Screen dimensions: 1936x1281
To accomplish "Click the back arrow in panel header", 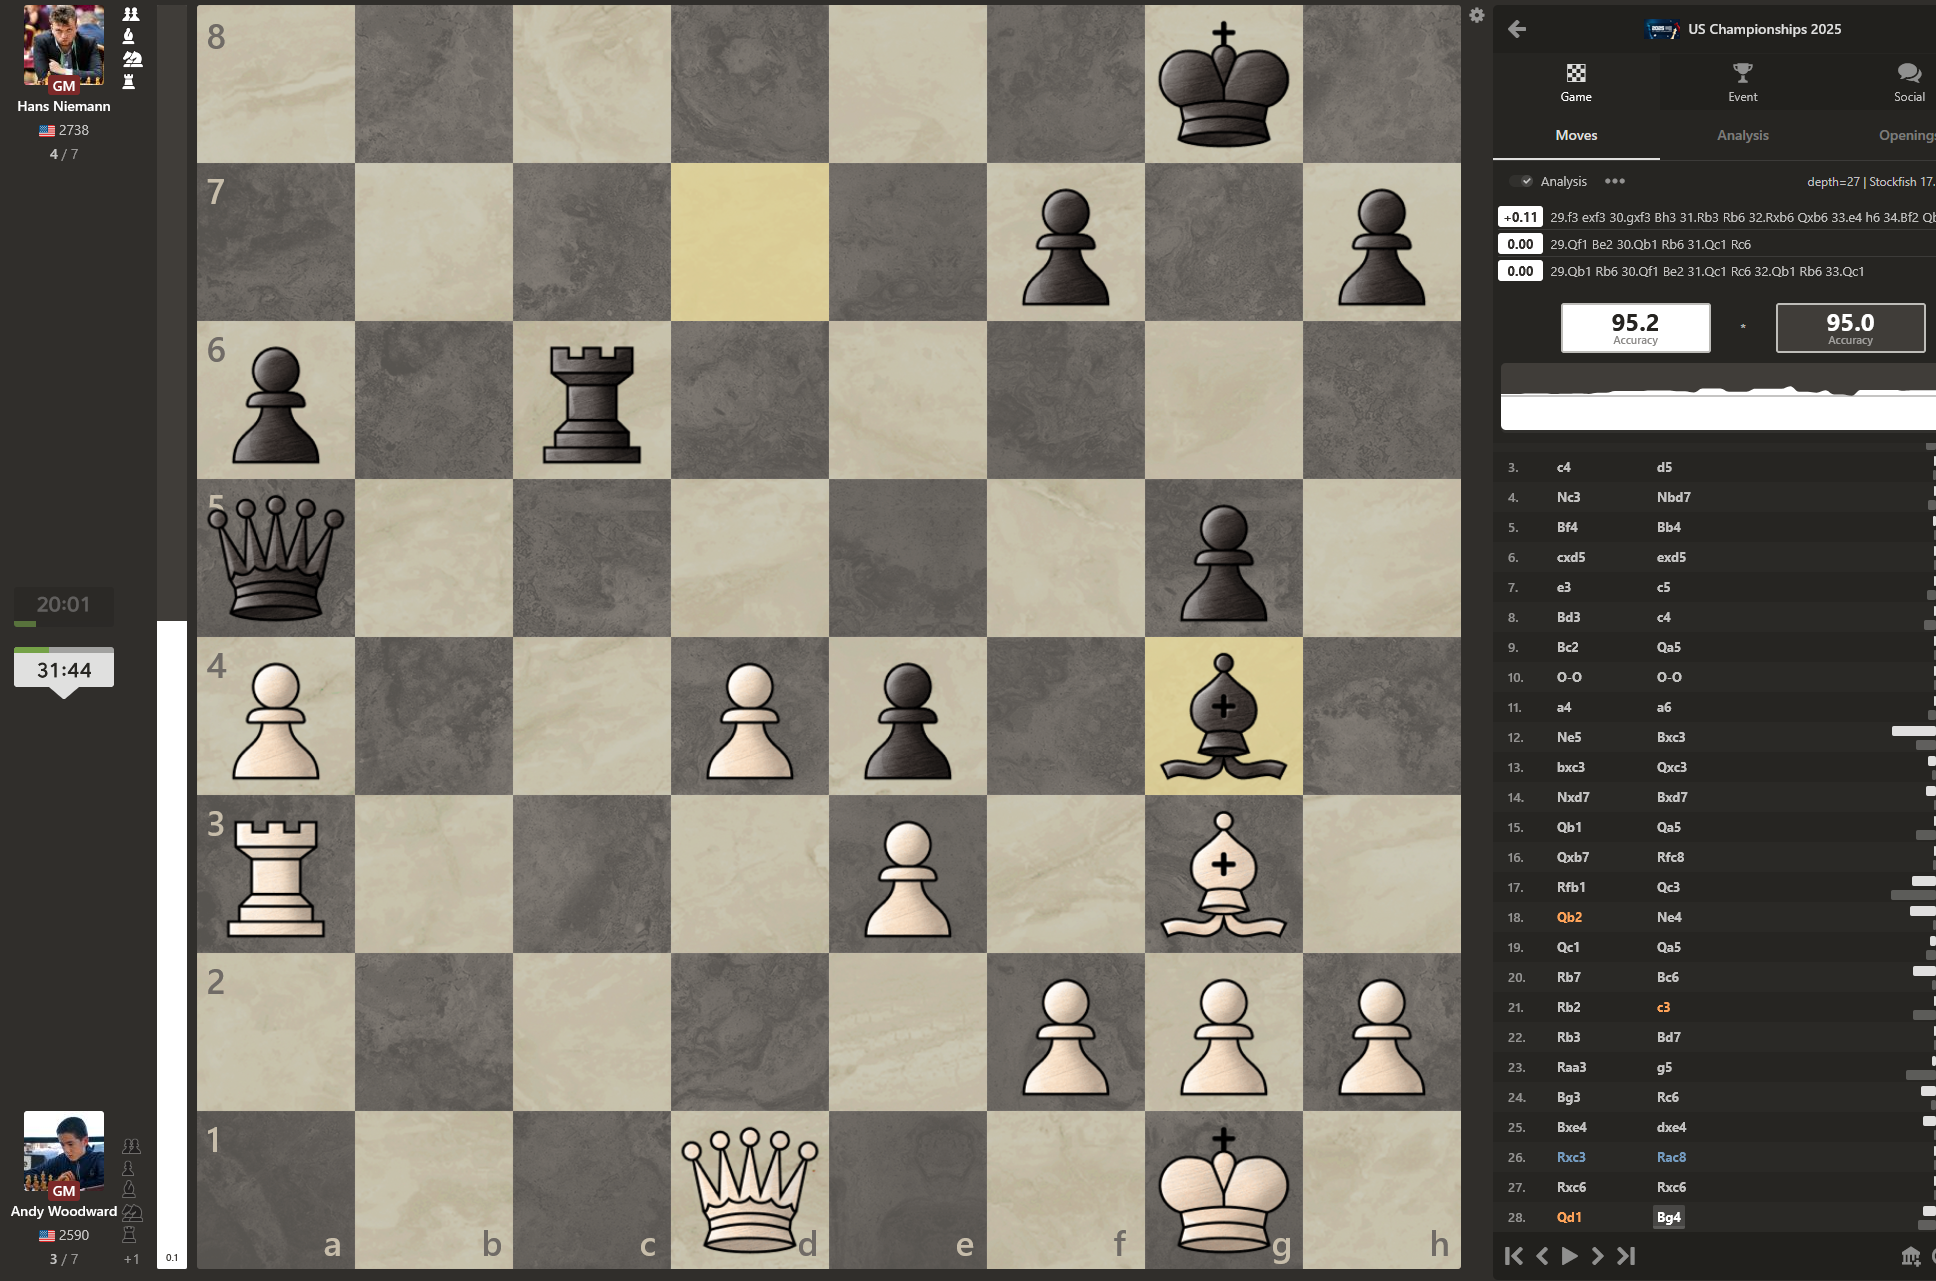I will coord(1517,29).
